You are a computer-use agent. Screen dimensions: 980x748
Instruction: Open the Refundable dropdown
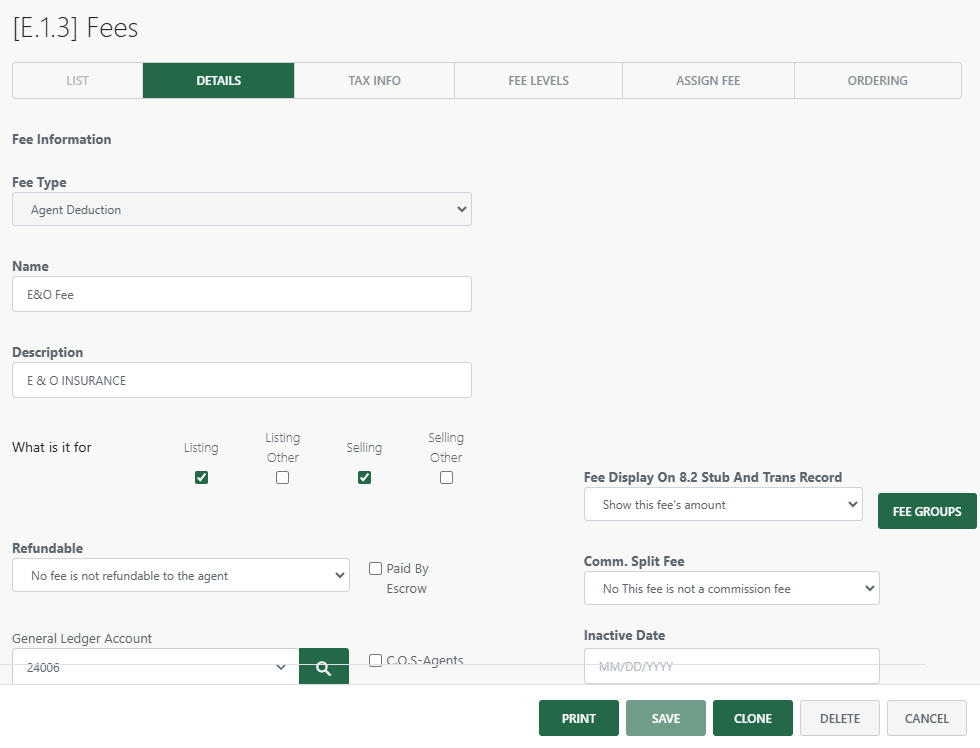(180, 575)
